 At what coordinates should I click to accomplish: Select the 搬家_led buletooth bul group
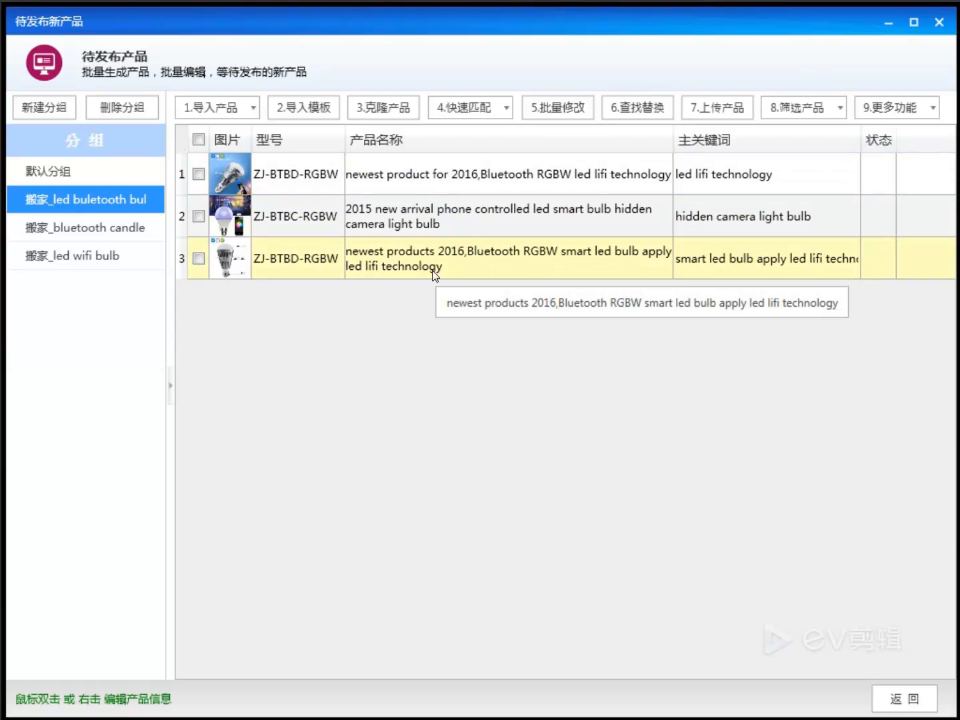(x=86, y=200)
